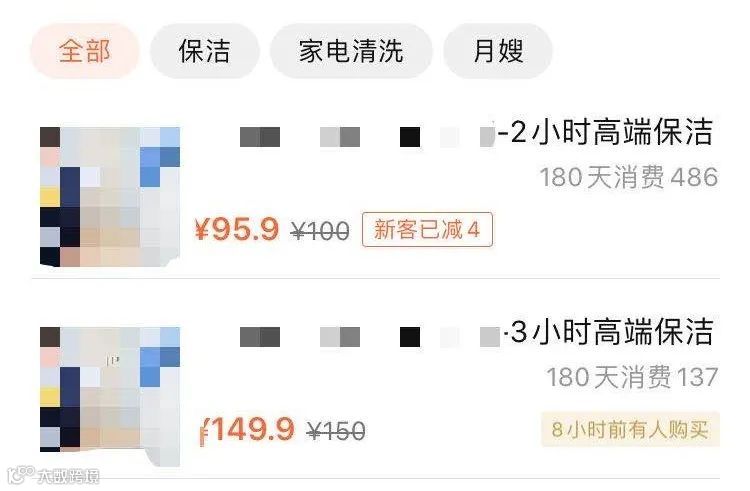Click the yen symbol before 95.9
The width and height of the screenshot is (750, 491).
coord(203,229)
